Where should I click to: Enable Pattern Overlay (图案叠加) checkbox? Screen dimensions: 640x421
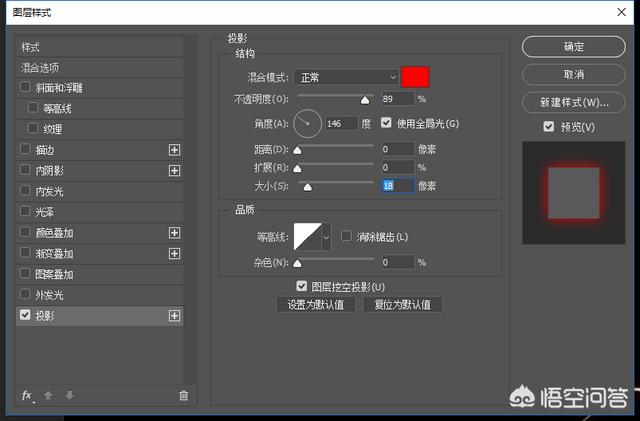(x=25, y=274)
